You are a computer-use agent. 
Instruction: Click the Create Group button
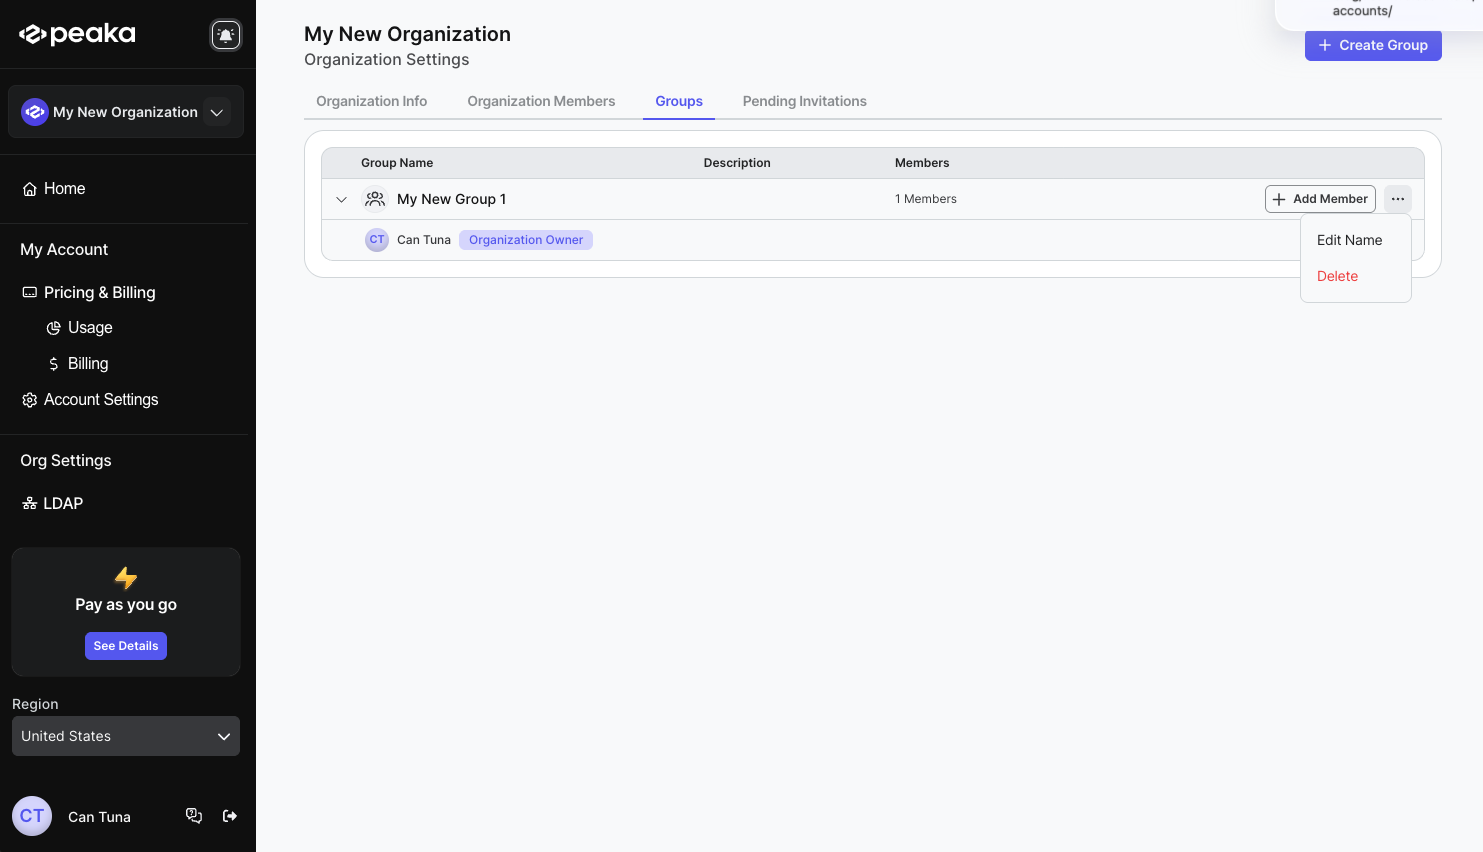[x=1372, y=45]
